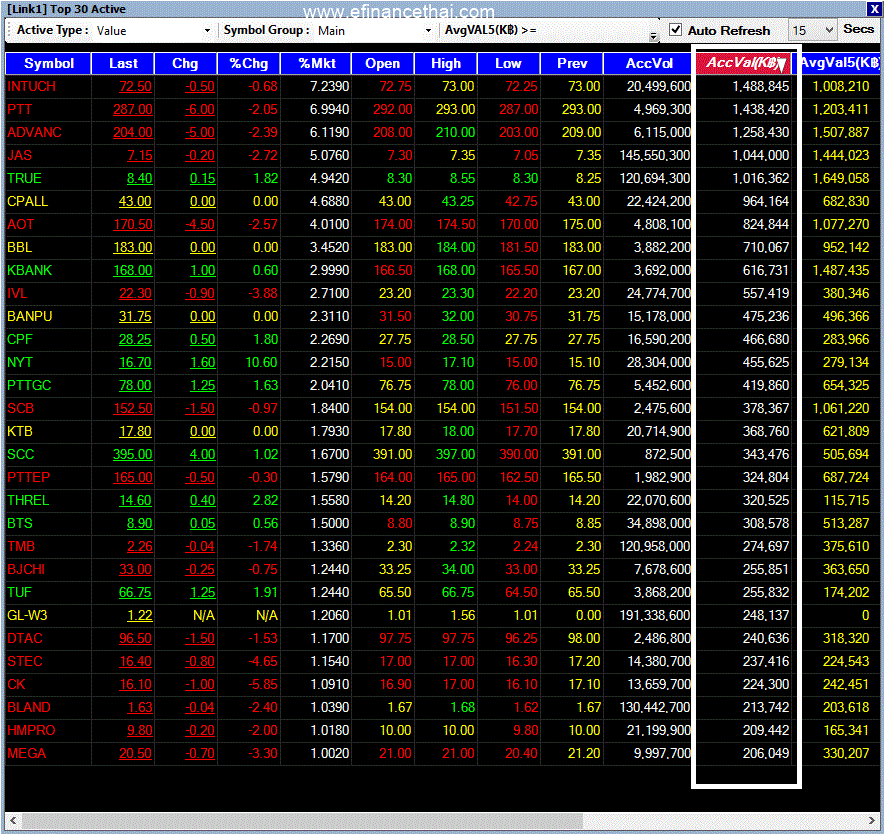Sort by the Prev column header
Viewport: 885px width, 835px height.
[572, 63]
